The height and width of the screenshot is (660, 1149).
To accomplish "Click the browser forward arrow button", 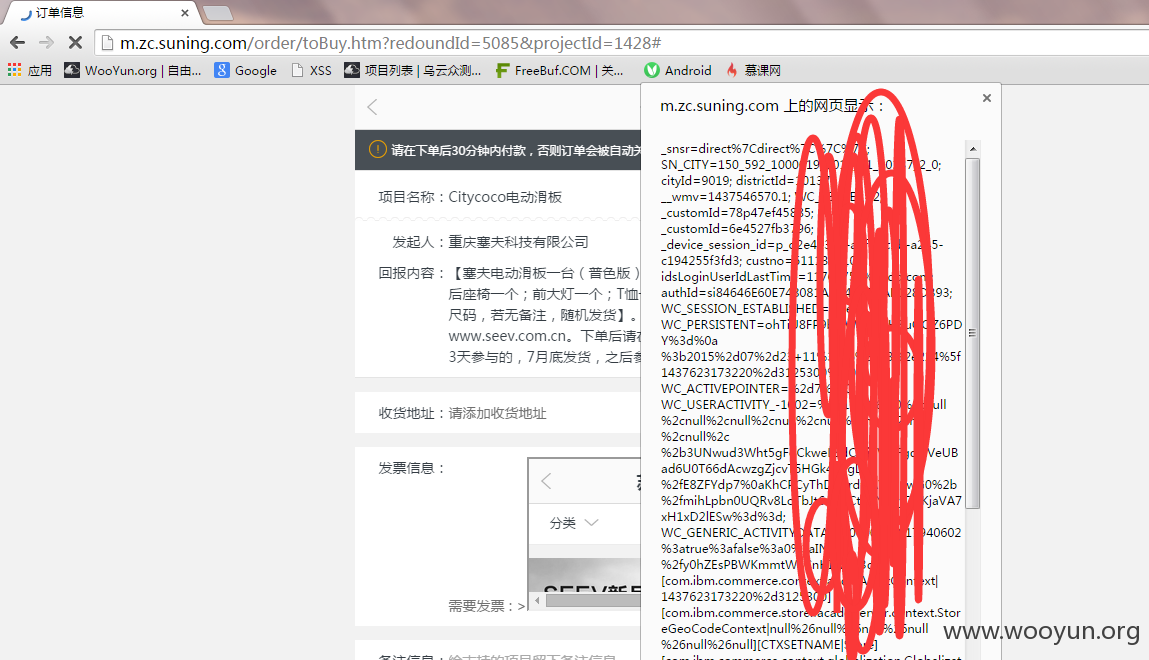I will point(46,42).
